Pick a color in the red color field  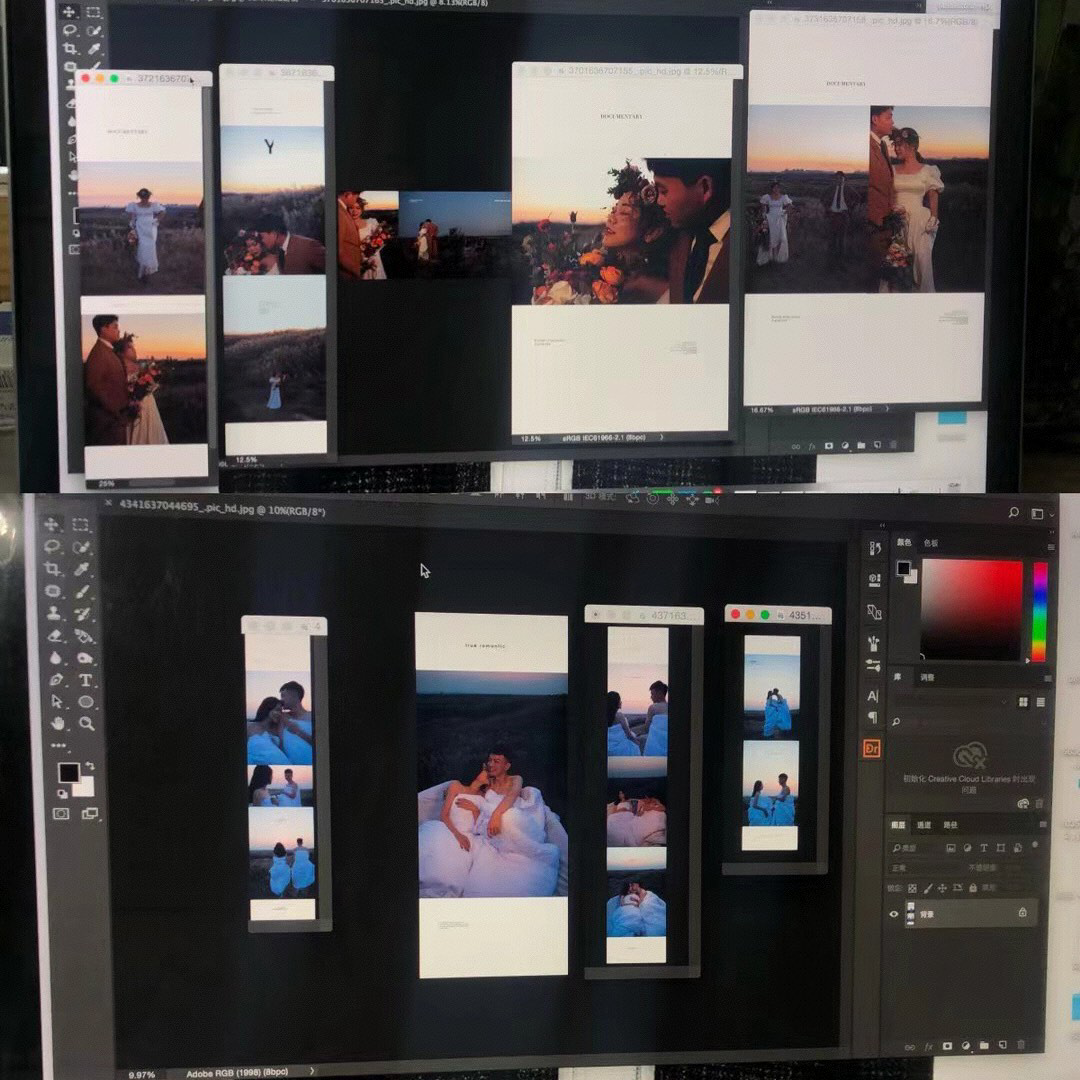point(972,610)
